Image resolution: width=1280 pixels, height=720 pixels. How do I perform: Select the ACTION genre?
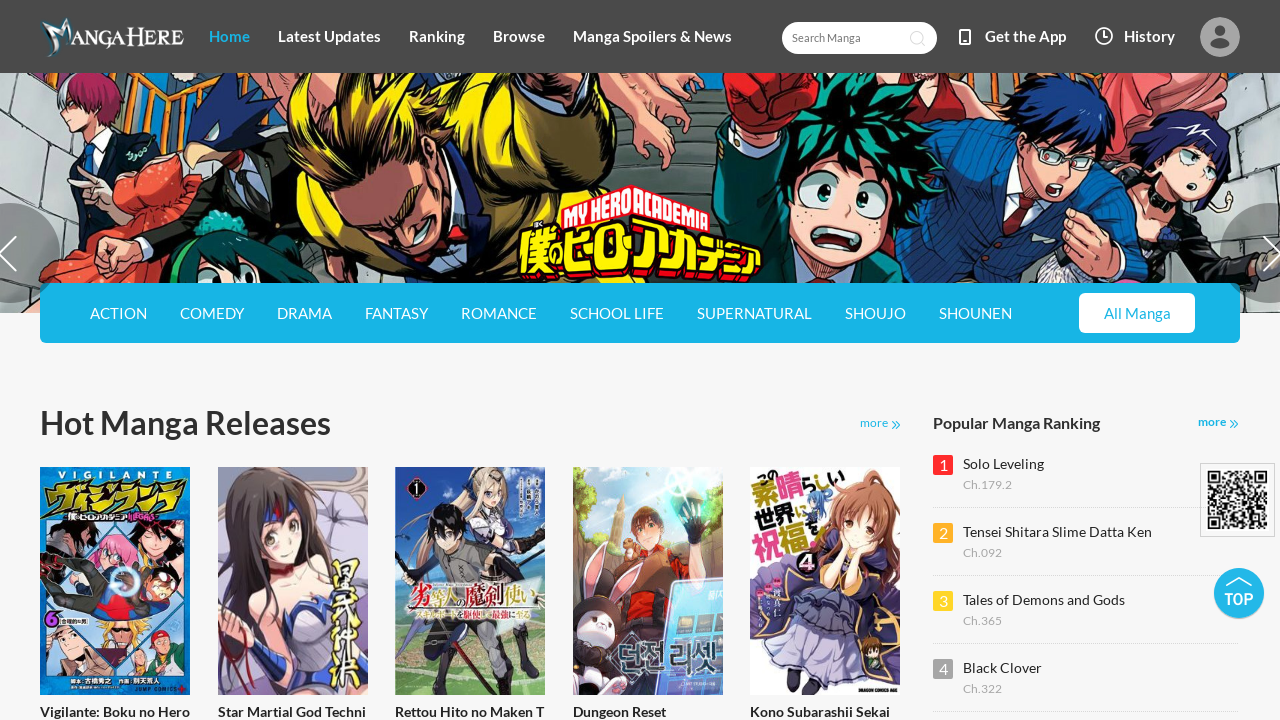118,313
